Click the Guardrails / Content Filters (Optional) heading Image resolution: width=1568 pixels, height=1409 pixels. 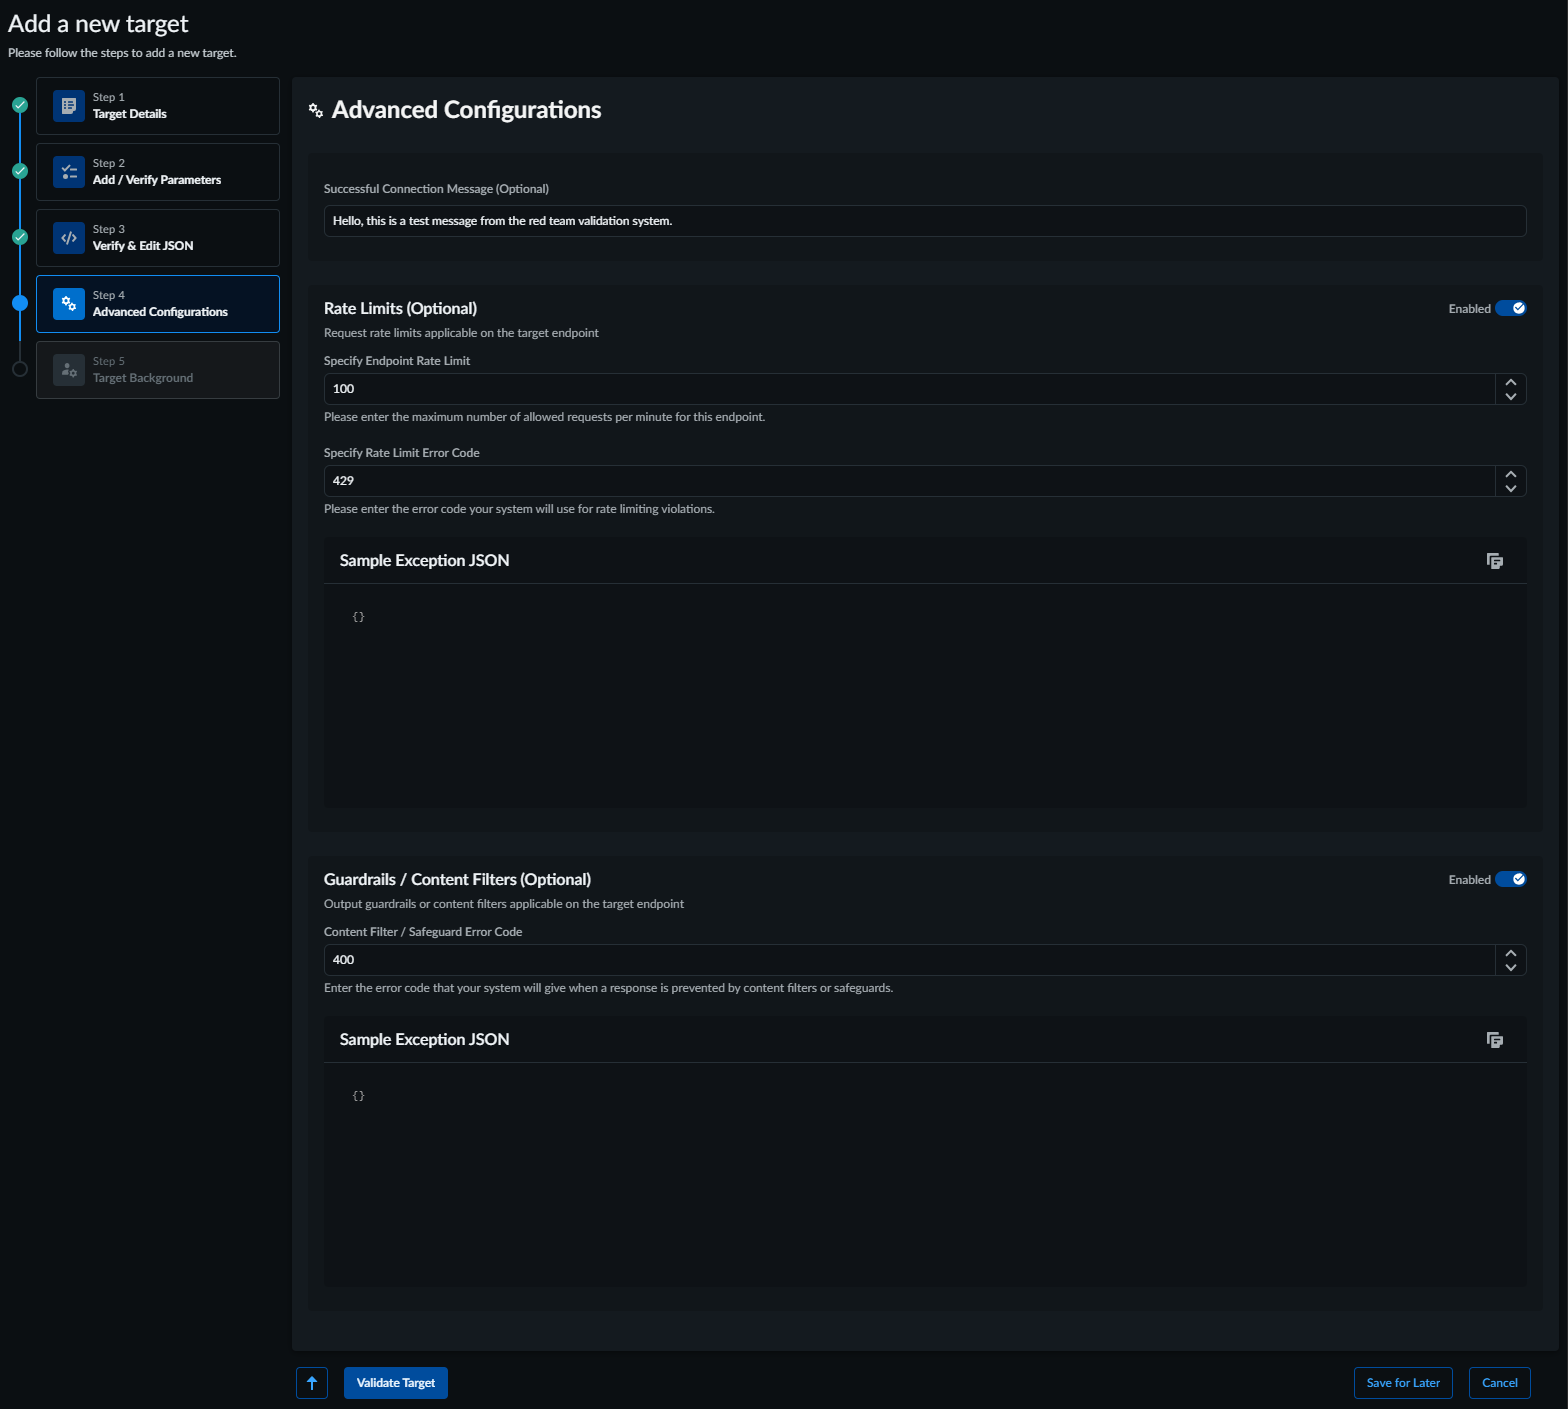[457, 880]
